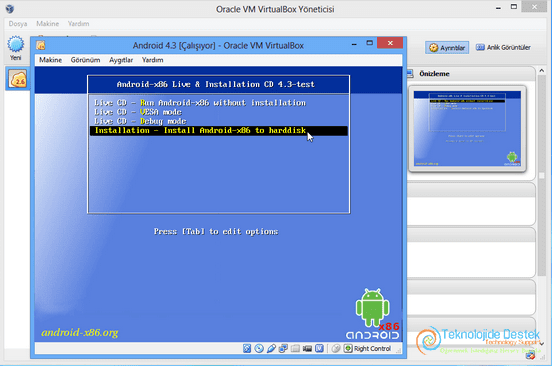The height and width of the screenshot is (366, 552).
Task: Click the keyboard capture host key icon
Action: (348, 348)
